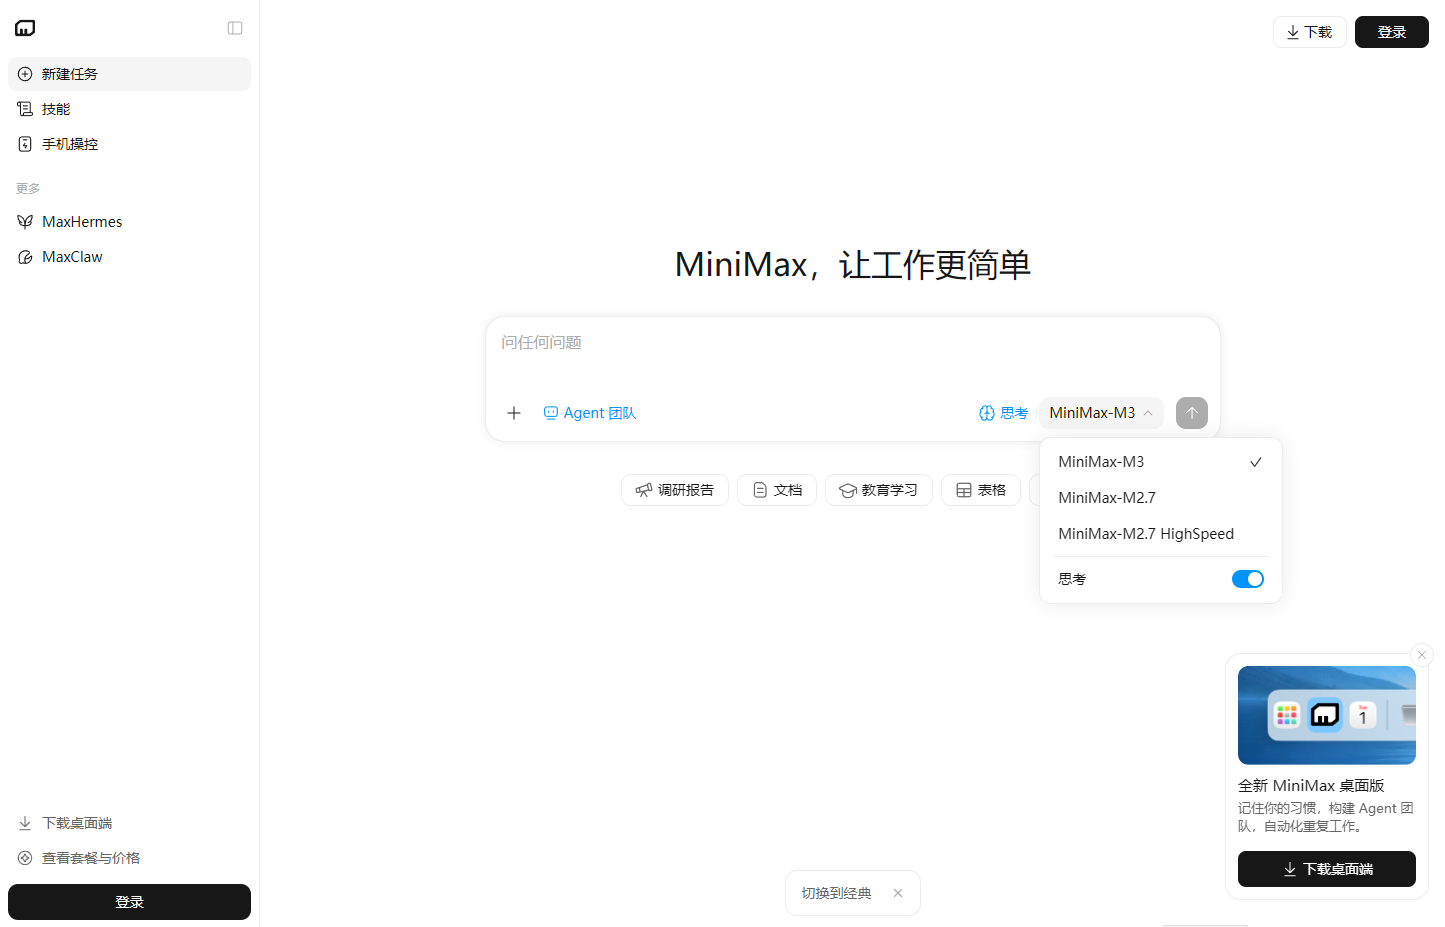Click 切换到经典 button

pyautogui.click(x=837, y=893)
